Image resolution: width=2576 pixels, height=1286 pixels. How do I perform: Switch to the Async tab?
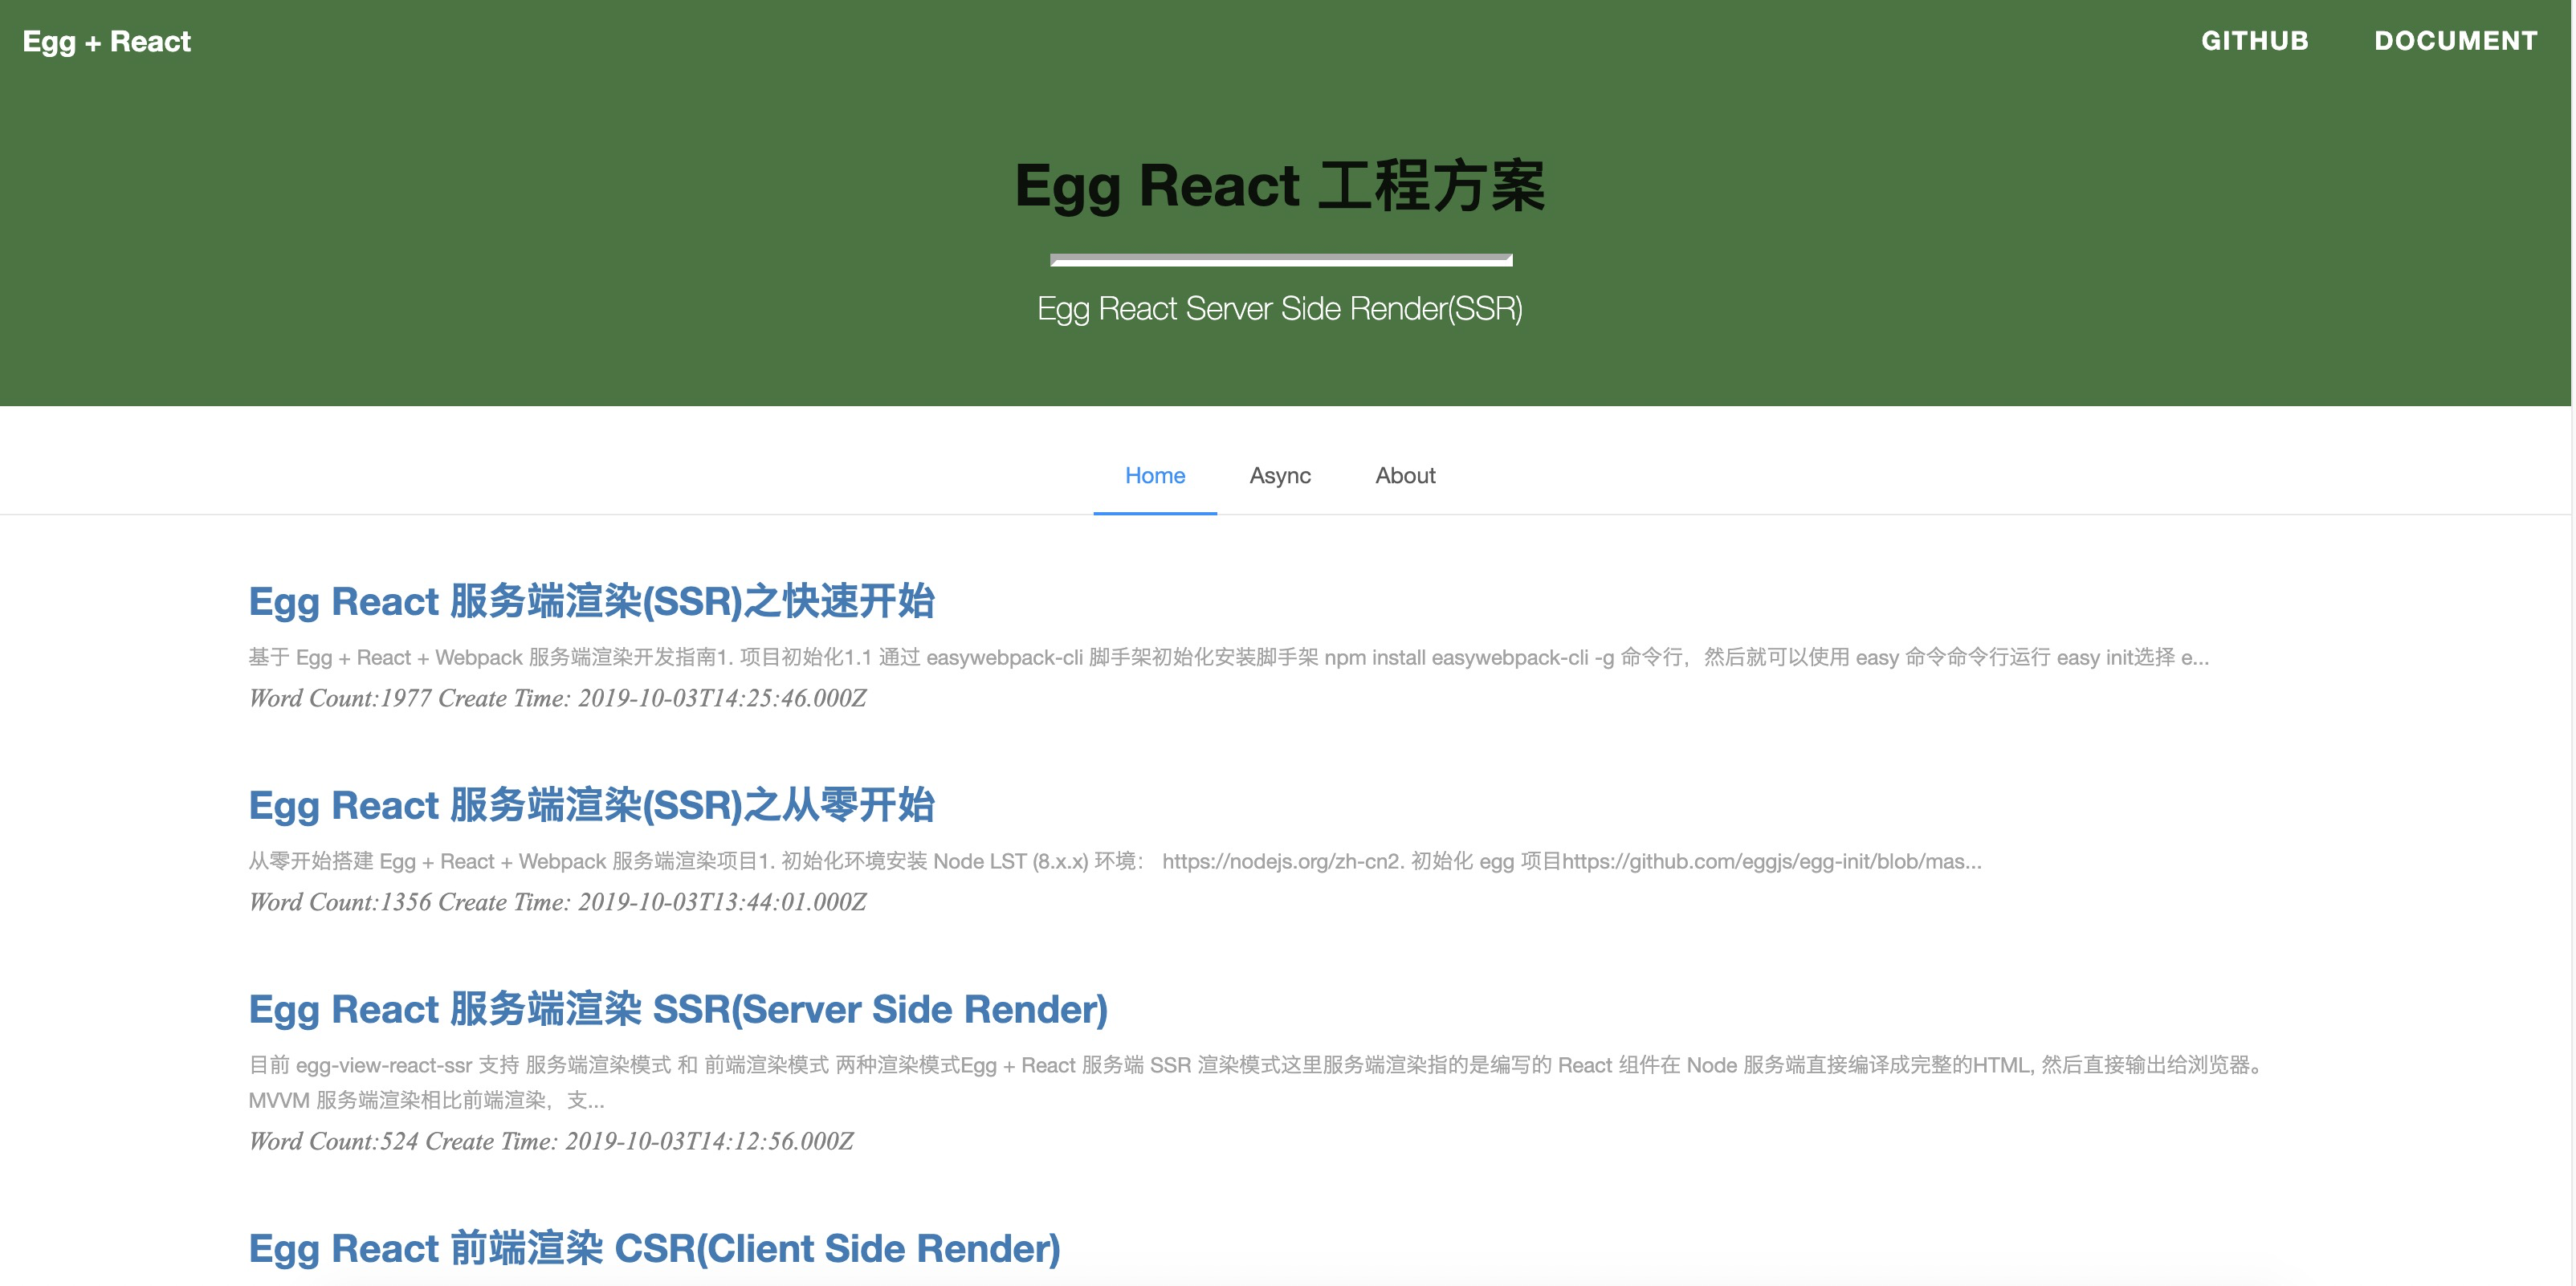click(x=1279, y=476)
